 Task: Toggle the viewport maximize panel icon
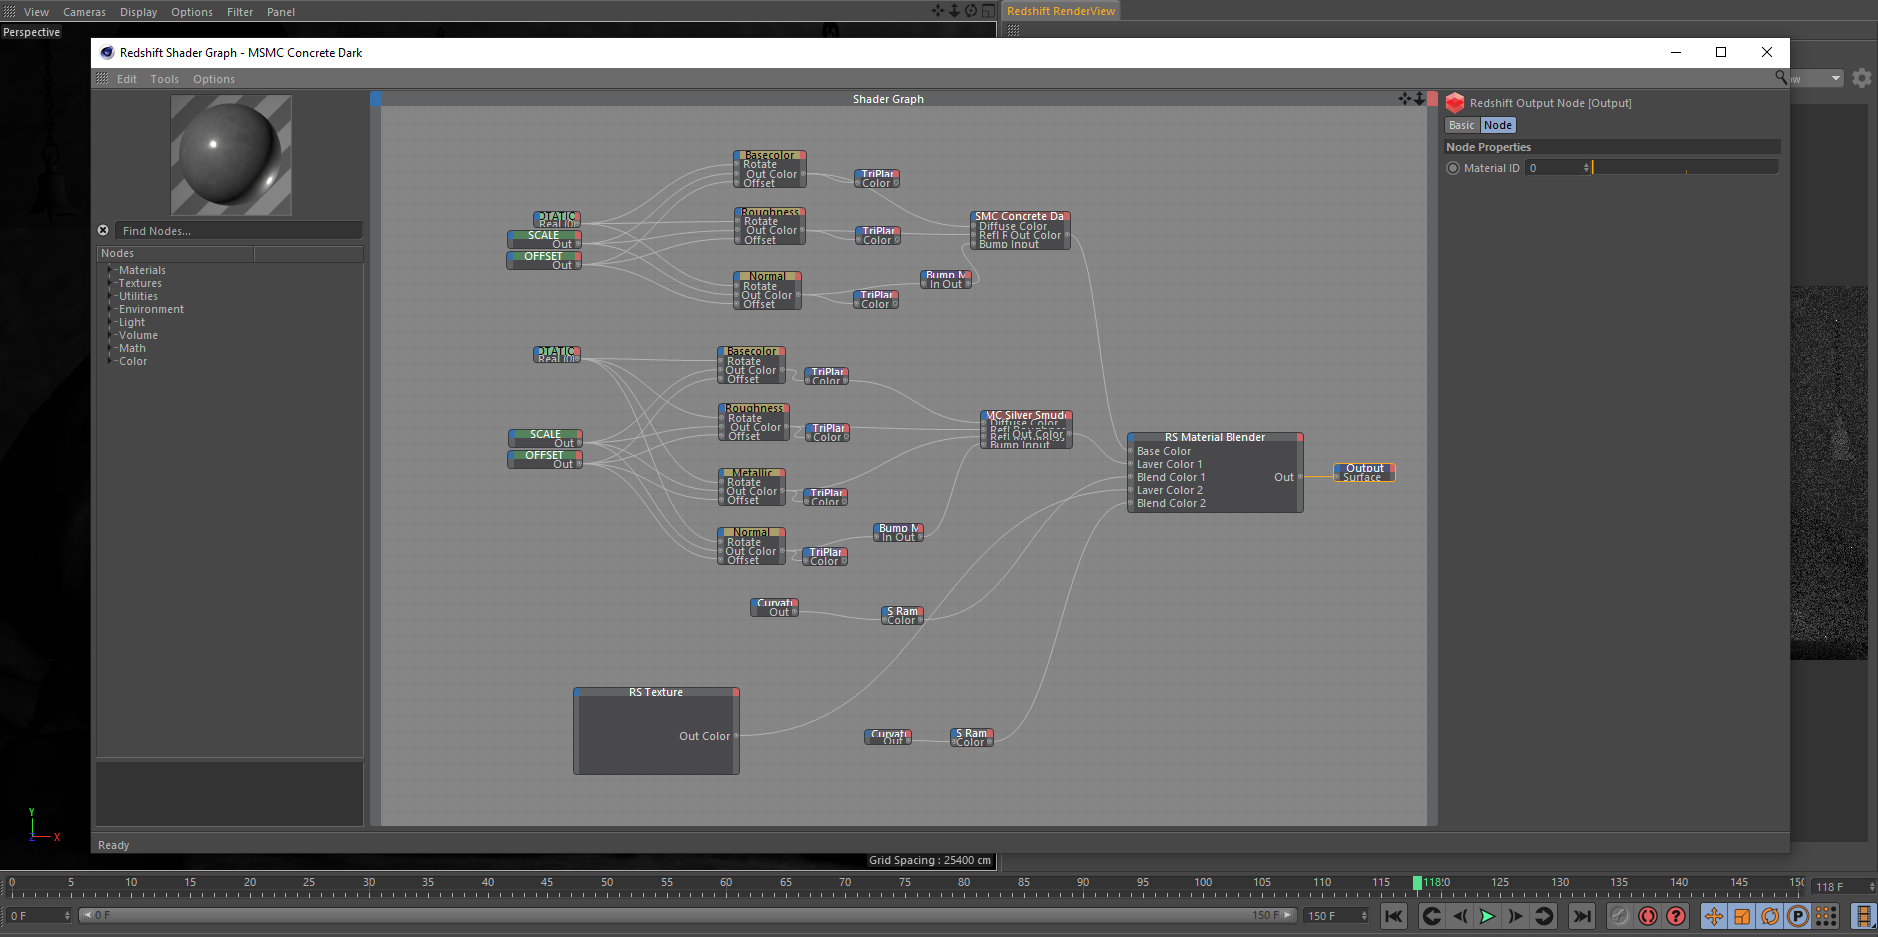988,11
